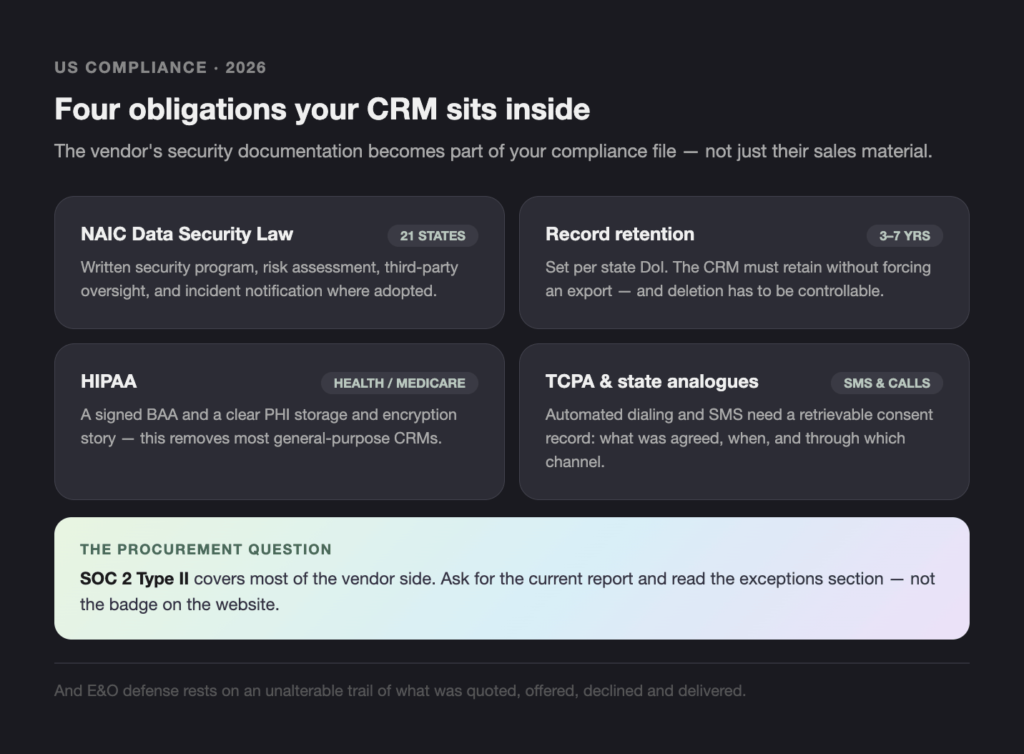
Task: Click the text 'Set per state DoI' description
Action: coord(738,279)
